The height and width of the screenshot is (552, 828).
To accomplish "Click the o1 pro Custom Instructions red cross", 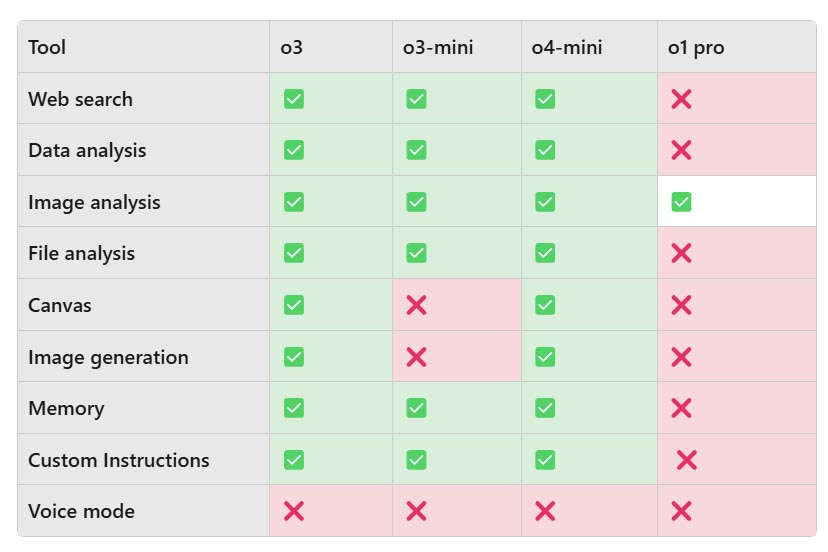I will [x=686, y=460].
